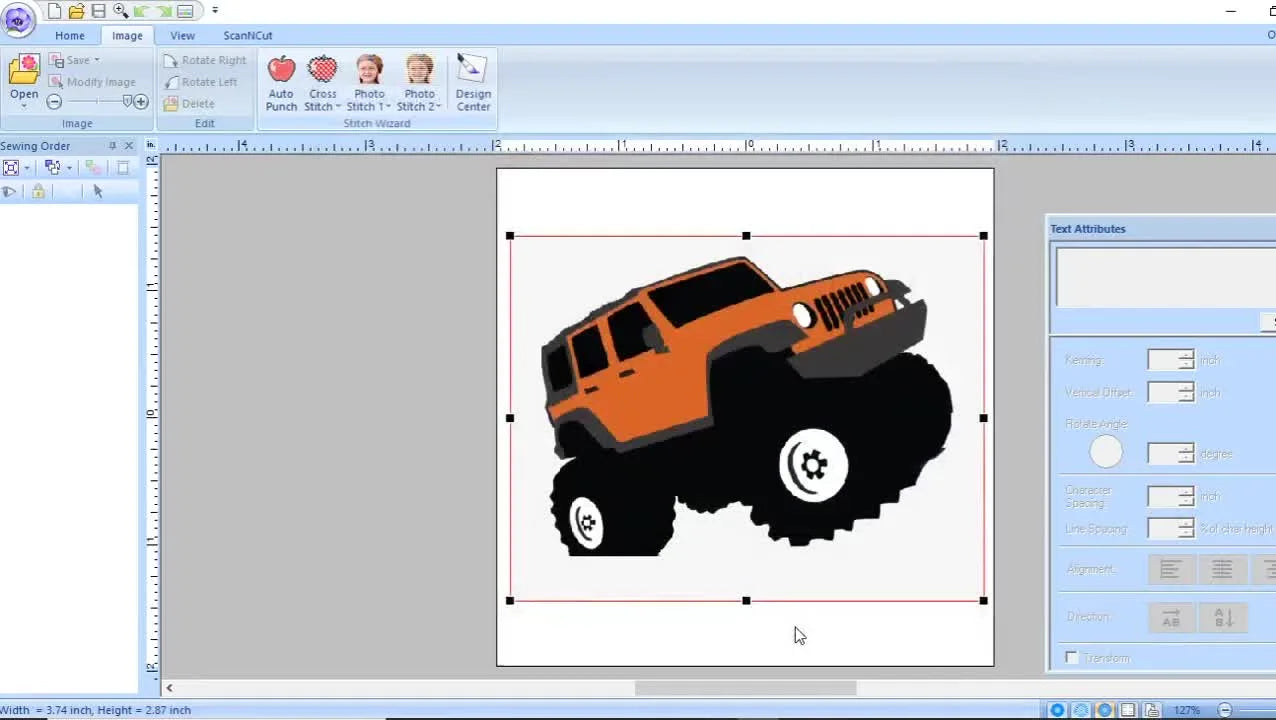Toggle the lock icon in Sewing Order

pos(38,191)
